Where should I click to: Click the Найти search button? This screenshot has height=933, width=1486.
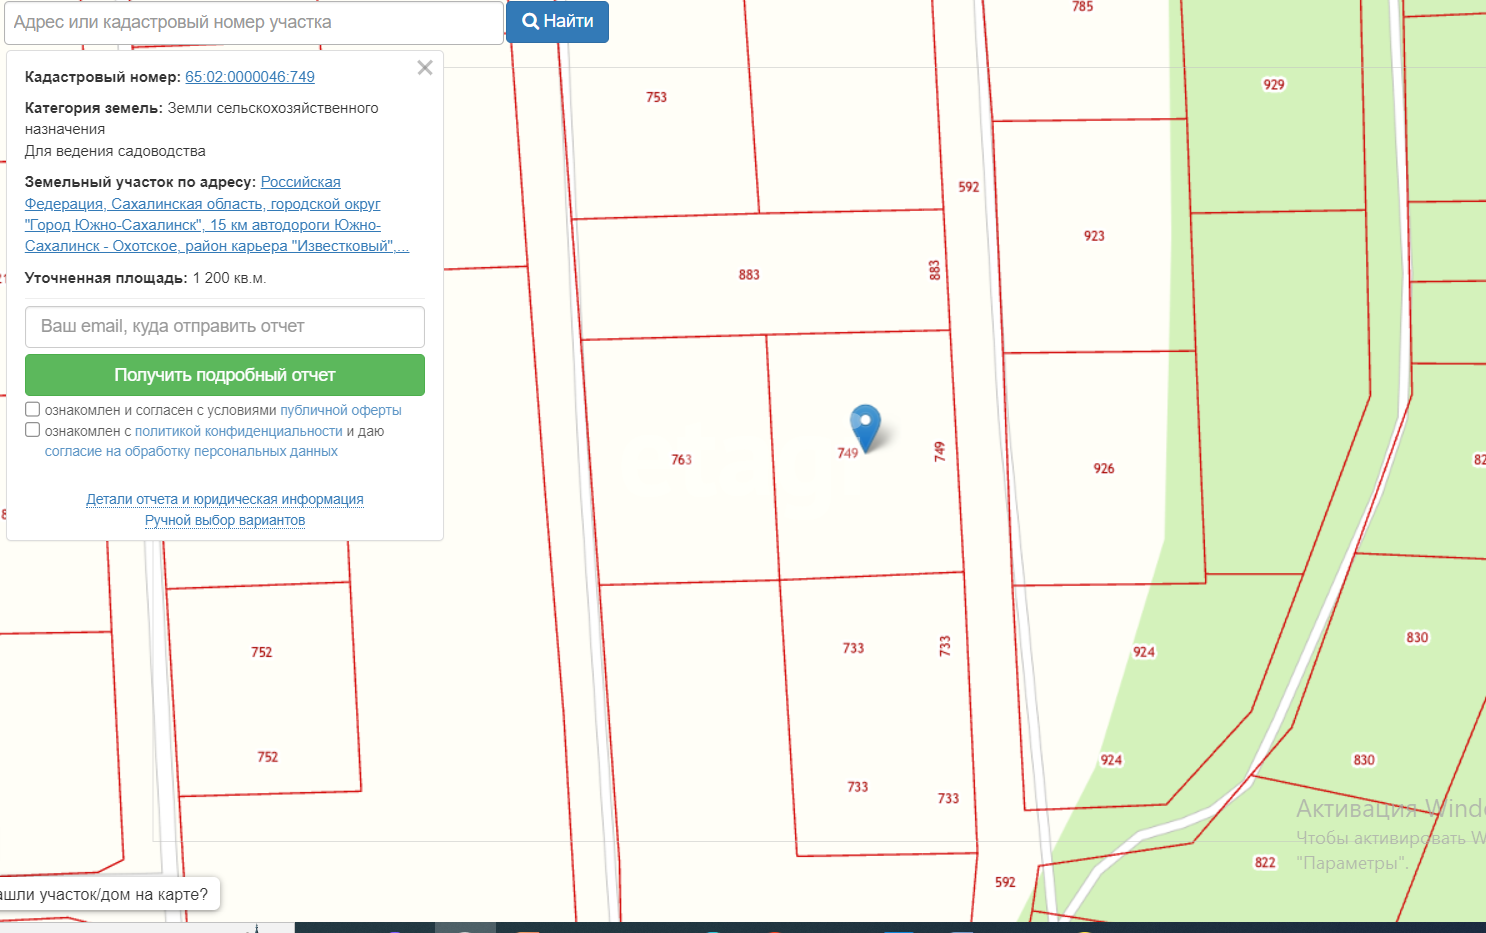tap(557, 22)
